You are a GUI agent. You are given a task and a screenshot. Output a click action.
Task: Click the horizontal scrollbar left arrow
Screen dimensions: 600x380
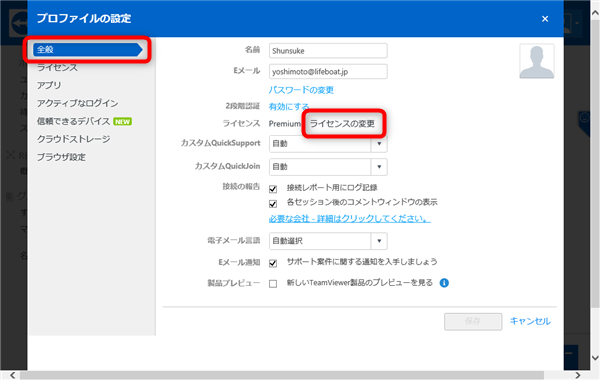click(x=13, y=375)
